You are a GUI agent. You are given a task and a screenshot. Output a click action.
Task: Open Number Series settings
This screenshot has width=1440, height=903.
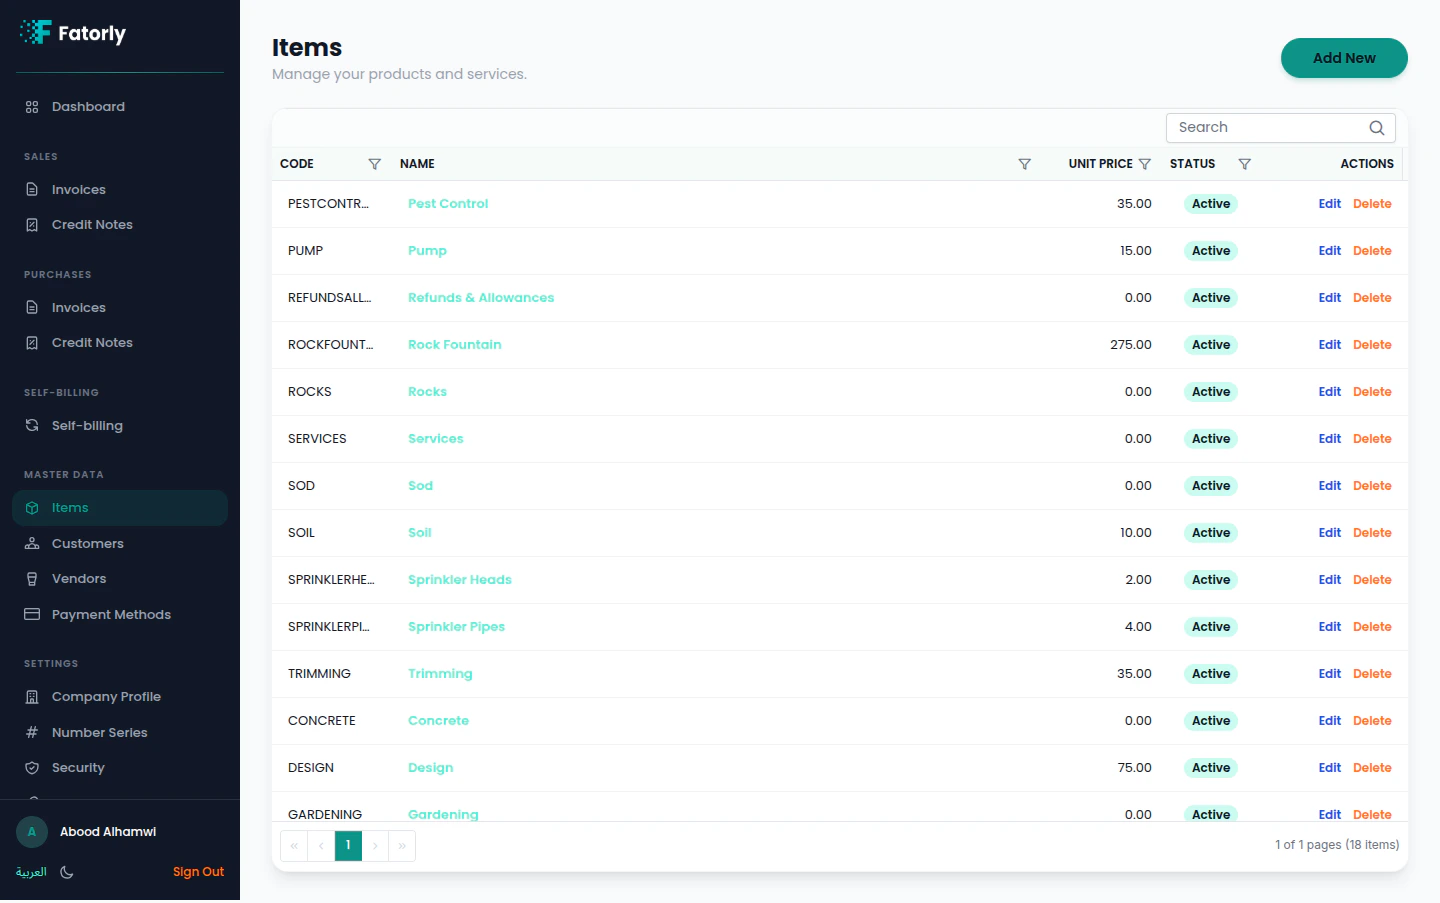tap(120, 733)
